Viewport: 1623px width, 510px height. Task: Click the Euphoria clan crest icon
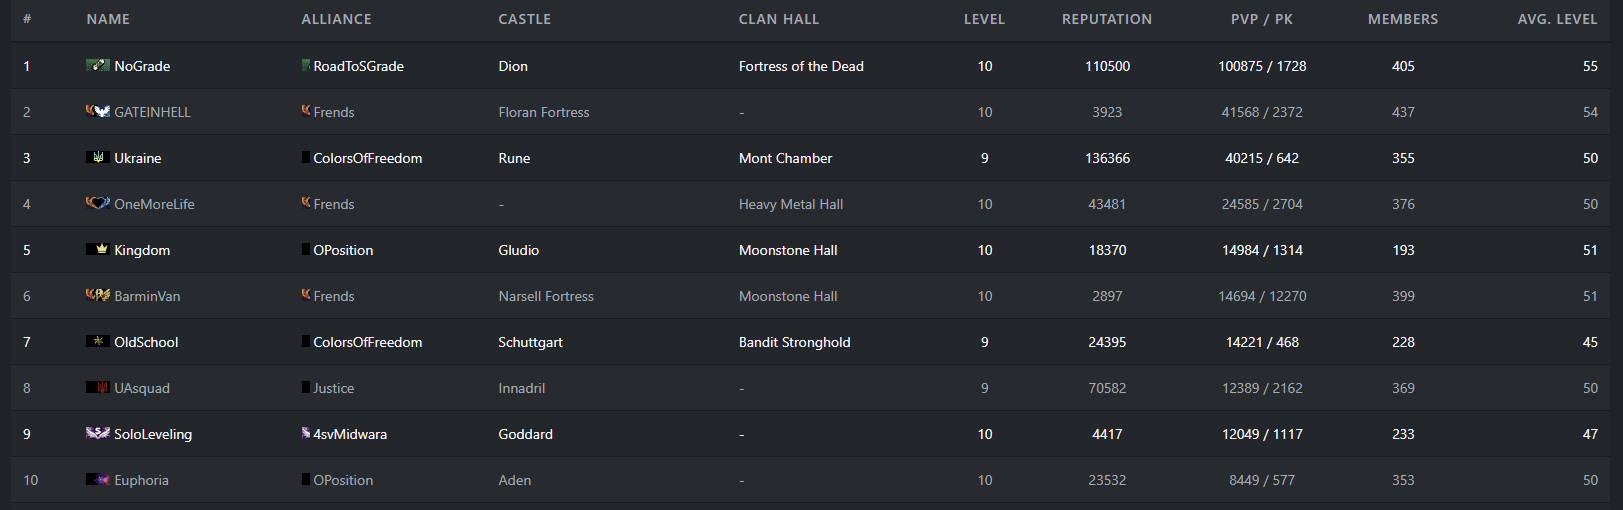pos(97,480)
